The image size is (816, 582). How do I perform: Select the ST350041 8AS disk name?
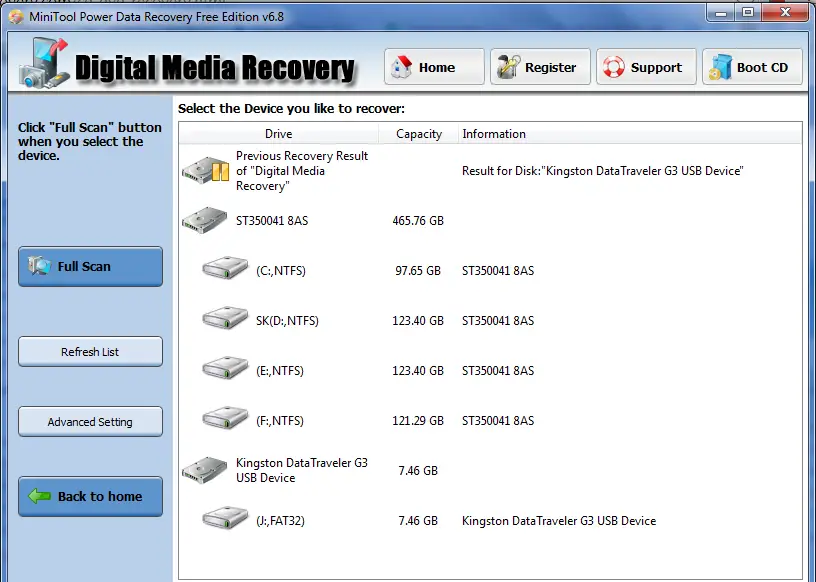coord(272,221)
